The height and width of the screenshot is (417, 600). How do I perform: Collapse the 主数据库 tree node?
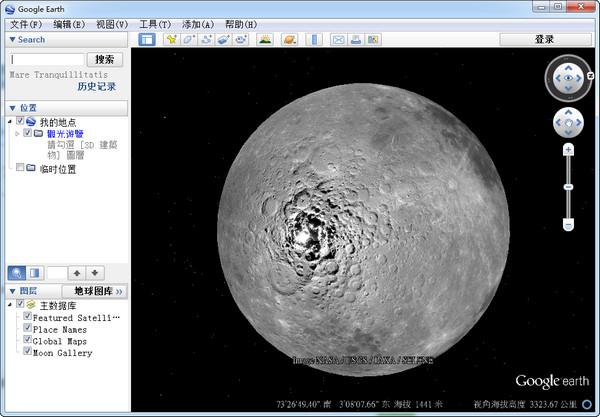[x=10, y=304]
